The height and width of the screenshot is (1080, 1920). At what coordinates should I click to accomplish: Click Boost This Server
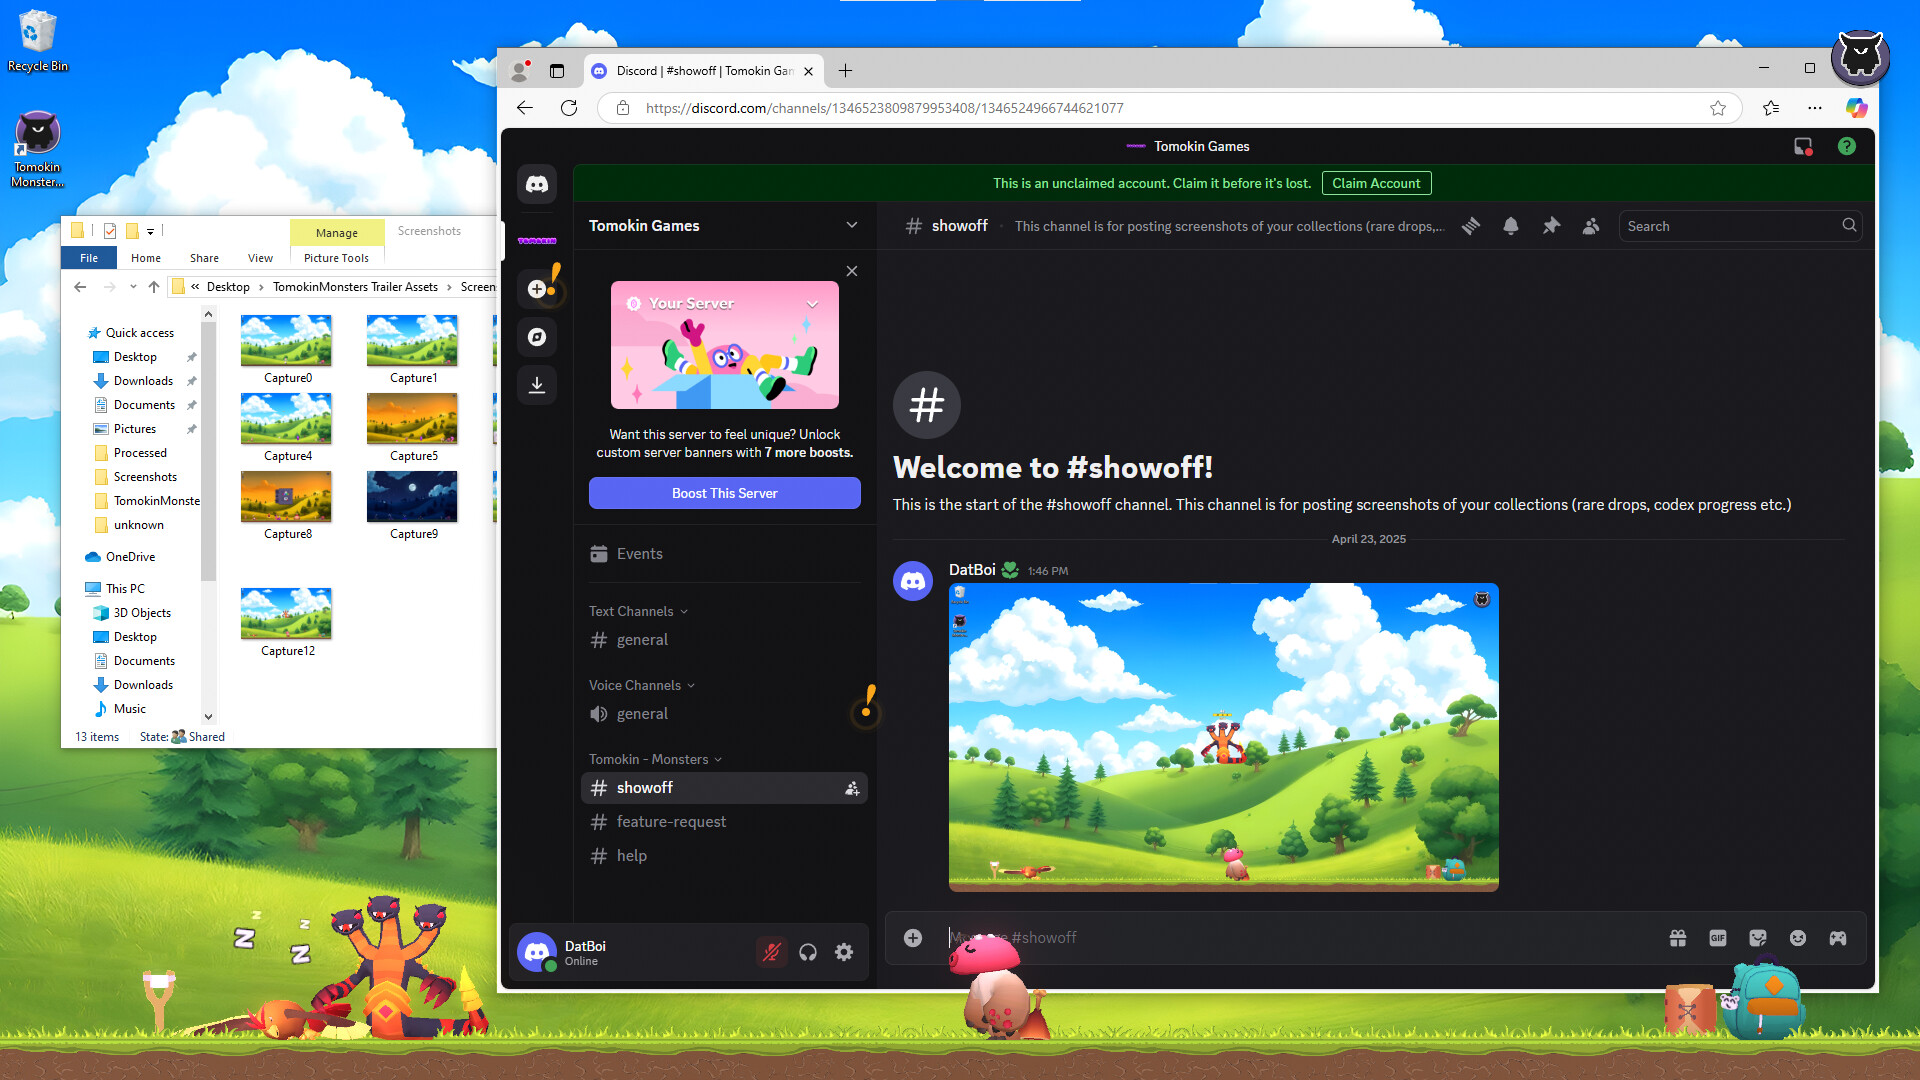click(724, 492)
